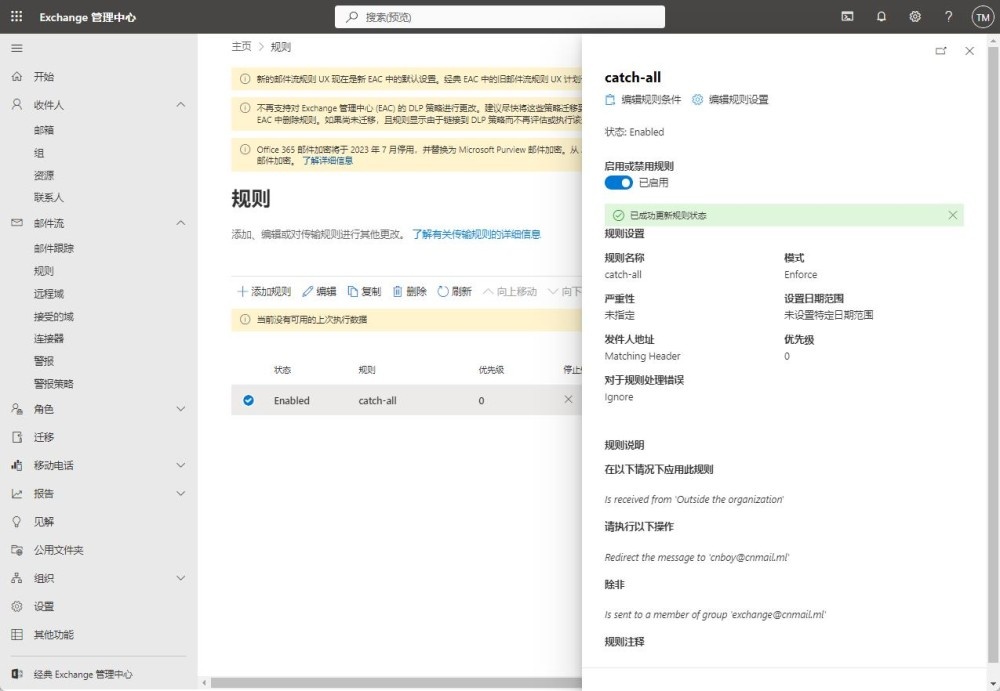Image resolution: width=1000 pixels, height=691 pixels.
Task: Expand the 报告 navigation section
Action: 181,493
